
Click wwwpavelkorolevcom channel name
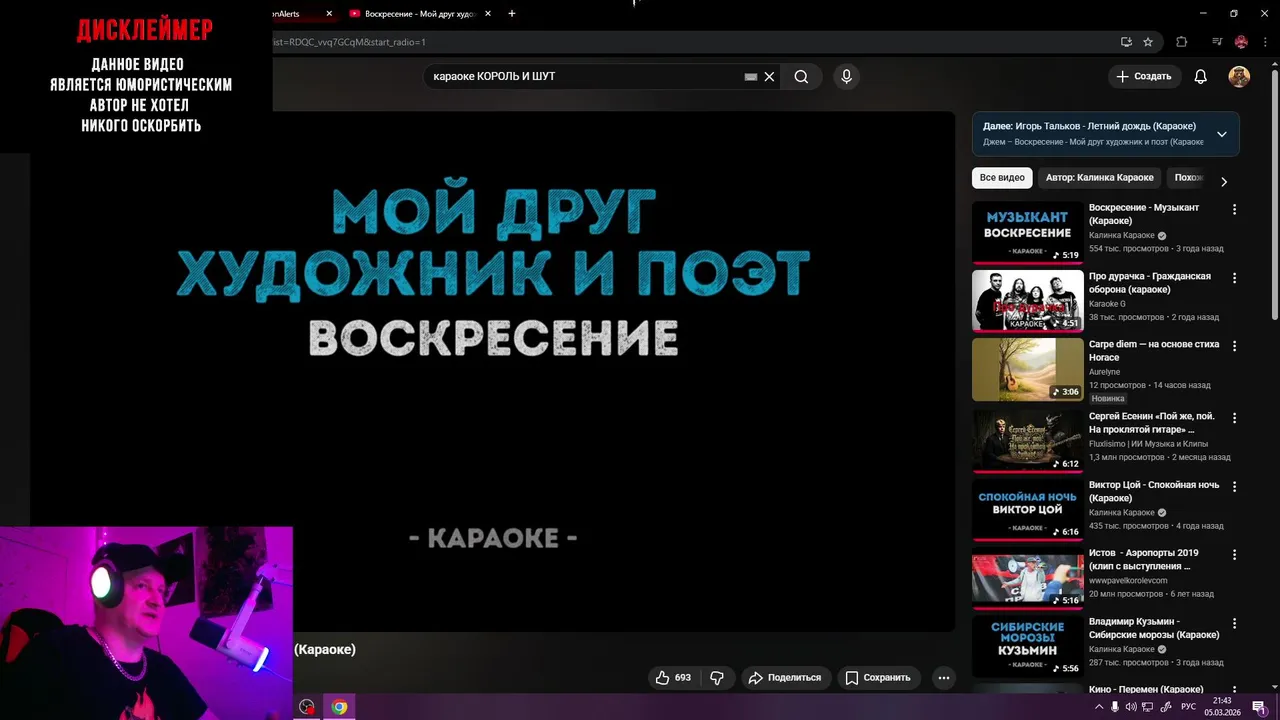[x=1128, y=580]
